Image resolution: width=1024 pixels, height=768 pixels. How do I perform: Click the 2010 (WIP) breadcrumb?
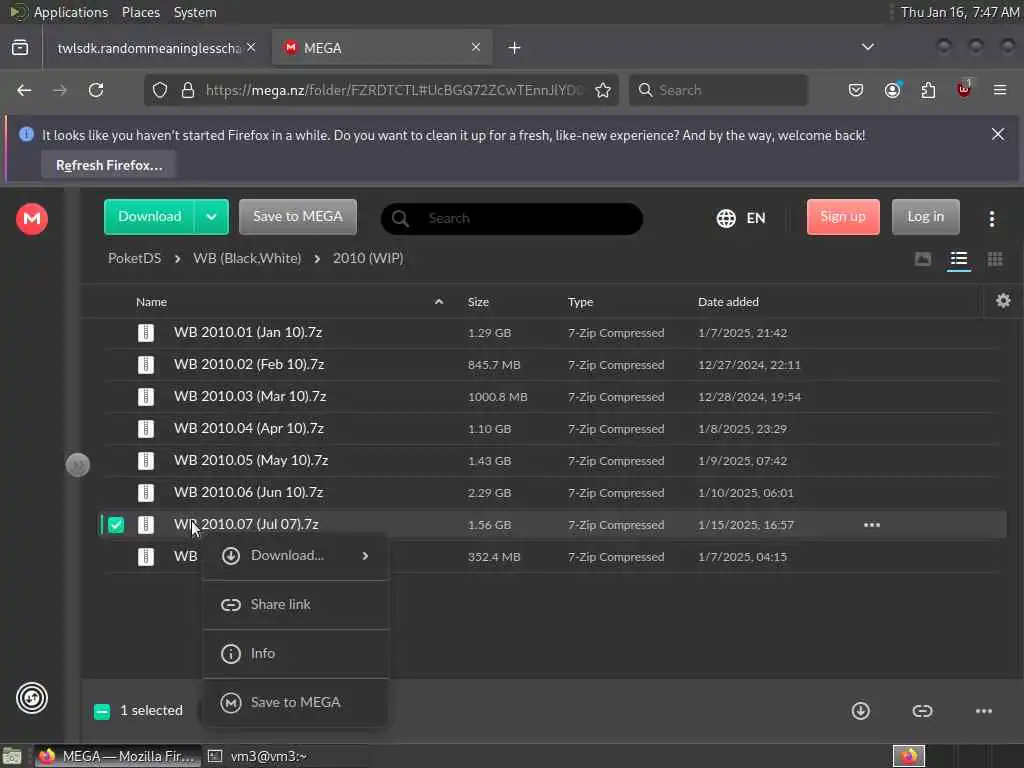coord(368,258)
